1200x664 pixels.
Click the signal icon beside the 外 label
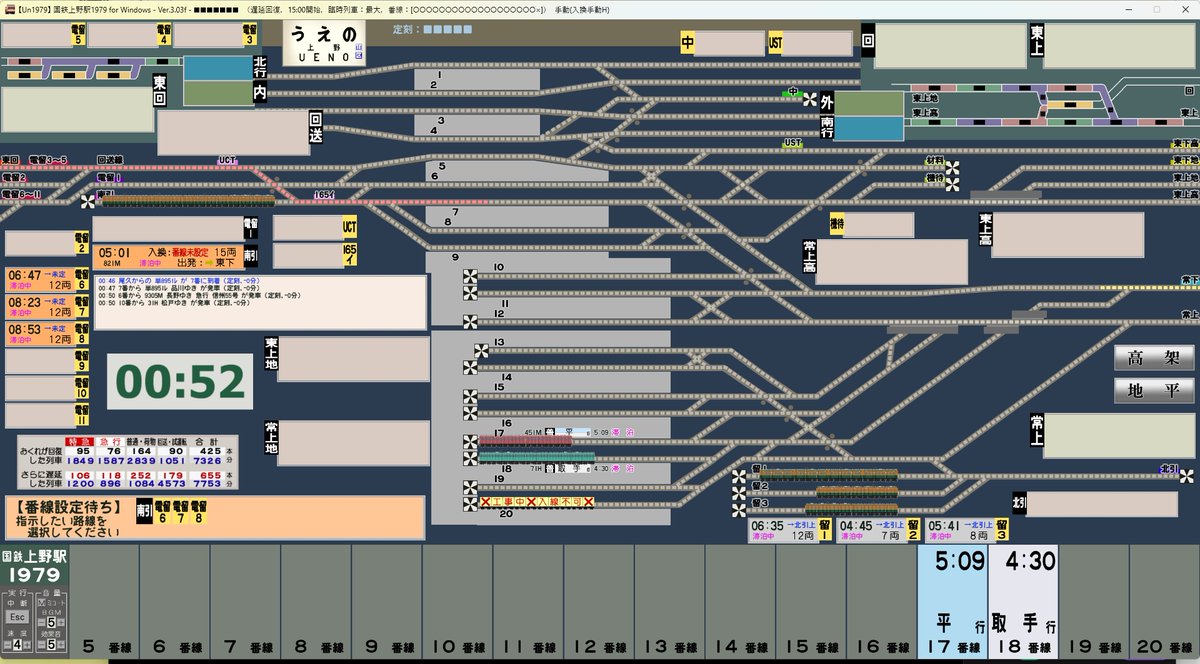tap(809, 98)
